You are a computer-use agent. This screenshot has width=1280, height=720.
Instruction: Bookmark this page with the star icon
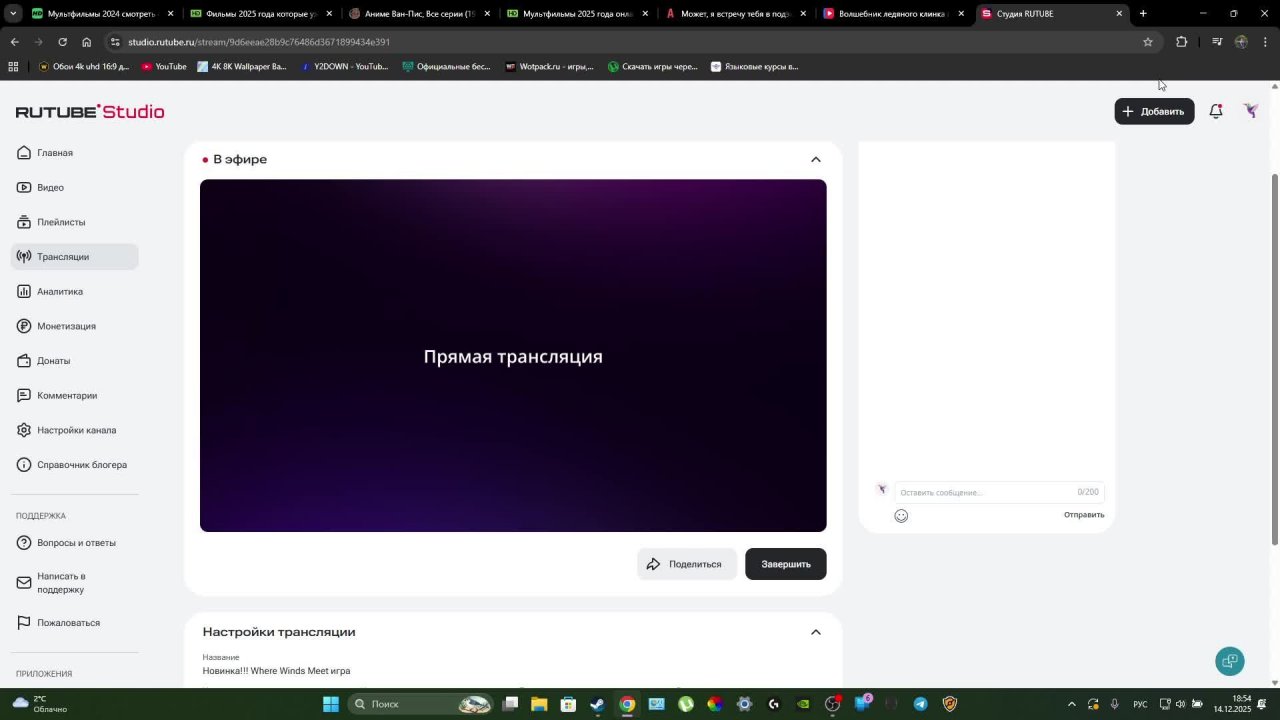[x=1148, y=42]
